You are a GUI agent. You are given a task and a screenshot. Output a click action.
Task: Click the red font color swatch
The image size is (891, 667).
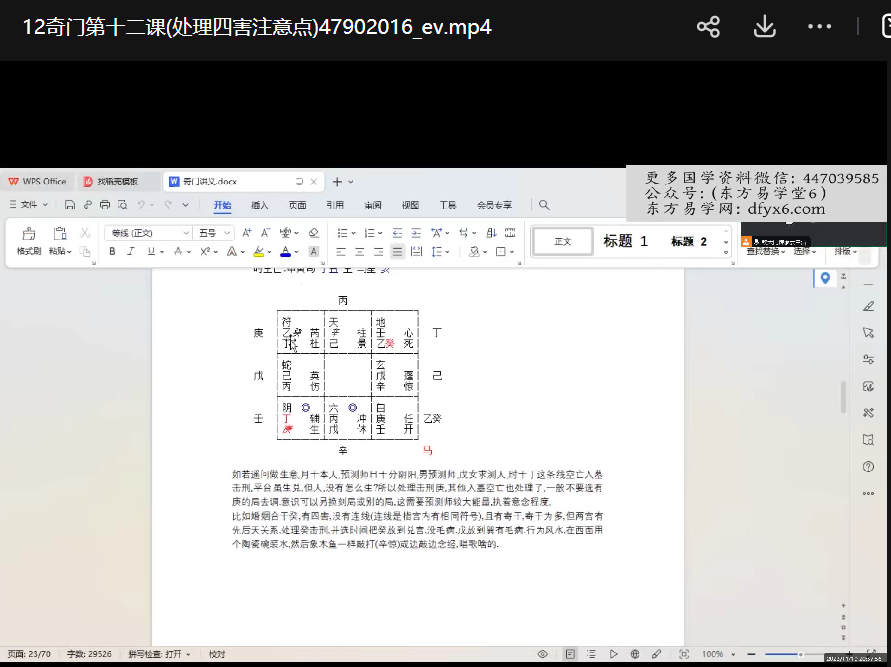coord(285,252)
